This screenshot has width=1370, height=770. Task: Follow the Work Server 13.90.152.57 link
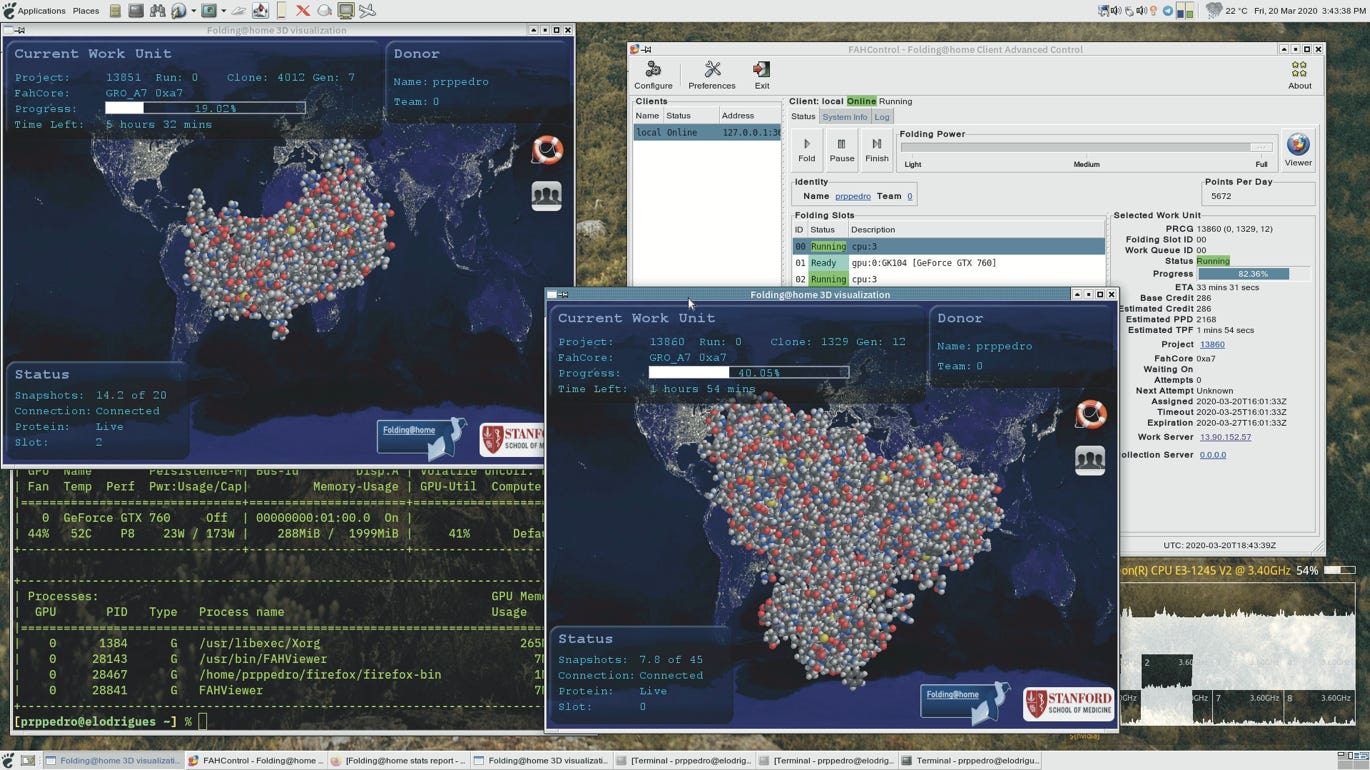(1225, 437)
